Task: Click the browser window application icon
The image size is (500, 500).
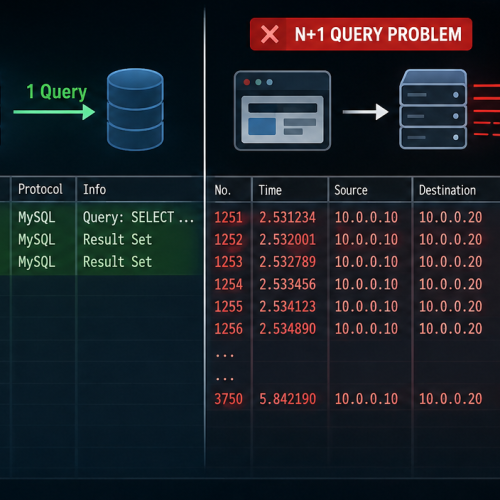Action: (282, 110)
